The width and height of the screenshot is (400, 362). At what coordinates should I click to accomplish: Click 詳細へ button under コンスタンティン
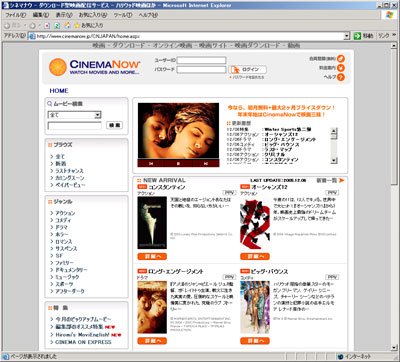[x=152, y=256]
